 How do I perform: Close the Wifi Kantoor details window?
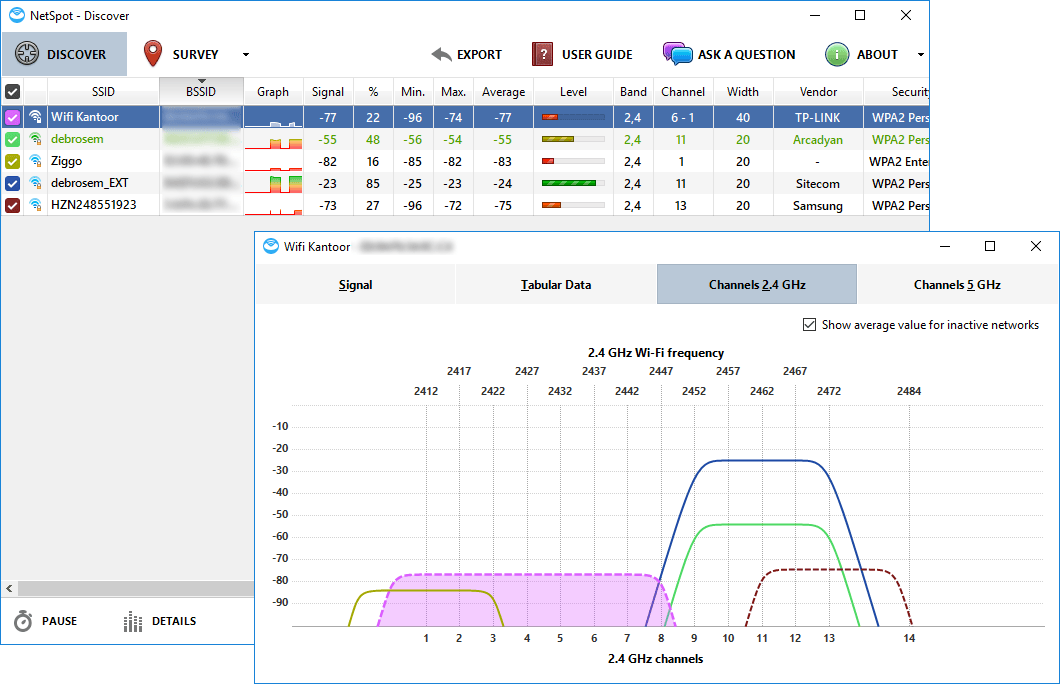(x=1036, y=246)
